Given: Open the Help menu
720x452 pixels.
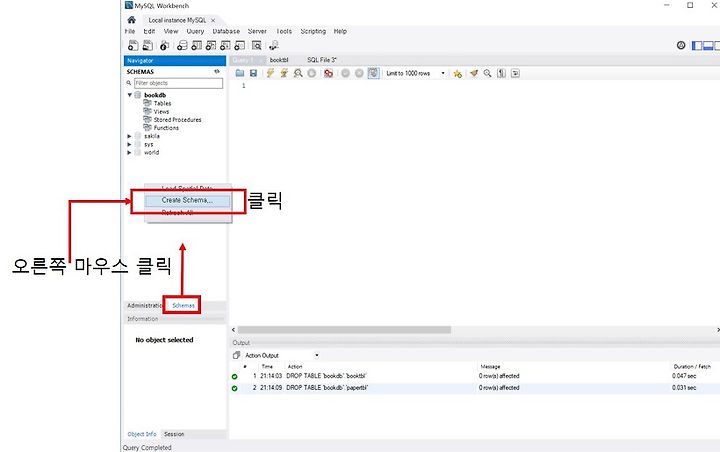Looking at the screenshot, I should coord(340,31).
